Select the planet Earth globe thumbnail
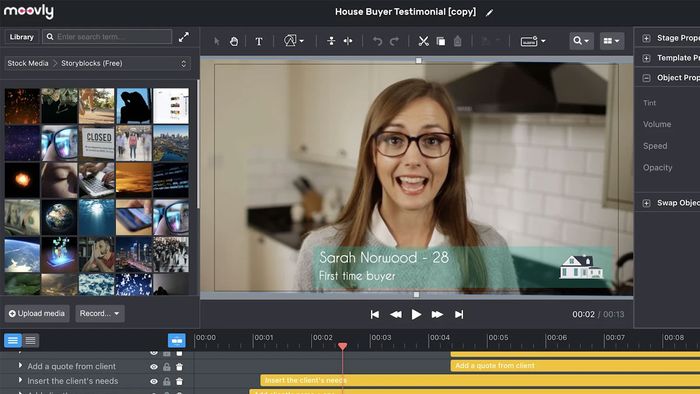The width and height of the screenshot is (700, 394). [x=59, y=217]
